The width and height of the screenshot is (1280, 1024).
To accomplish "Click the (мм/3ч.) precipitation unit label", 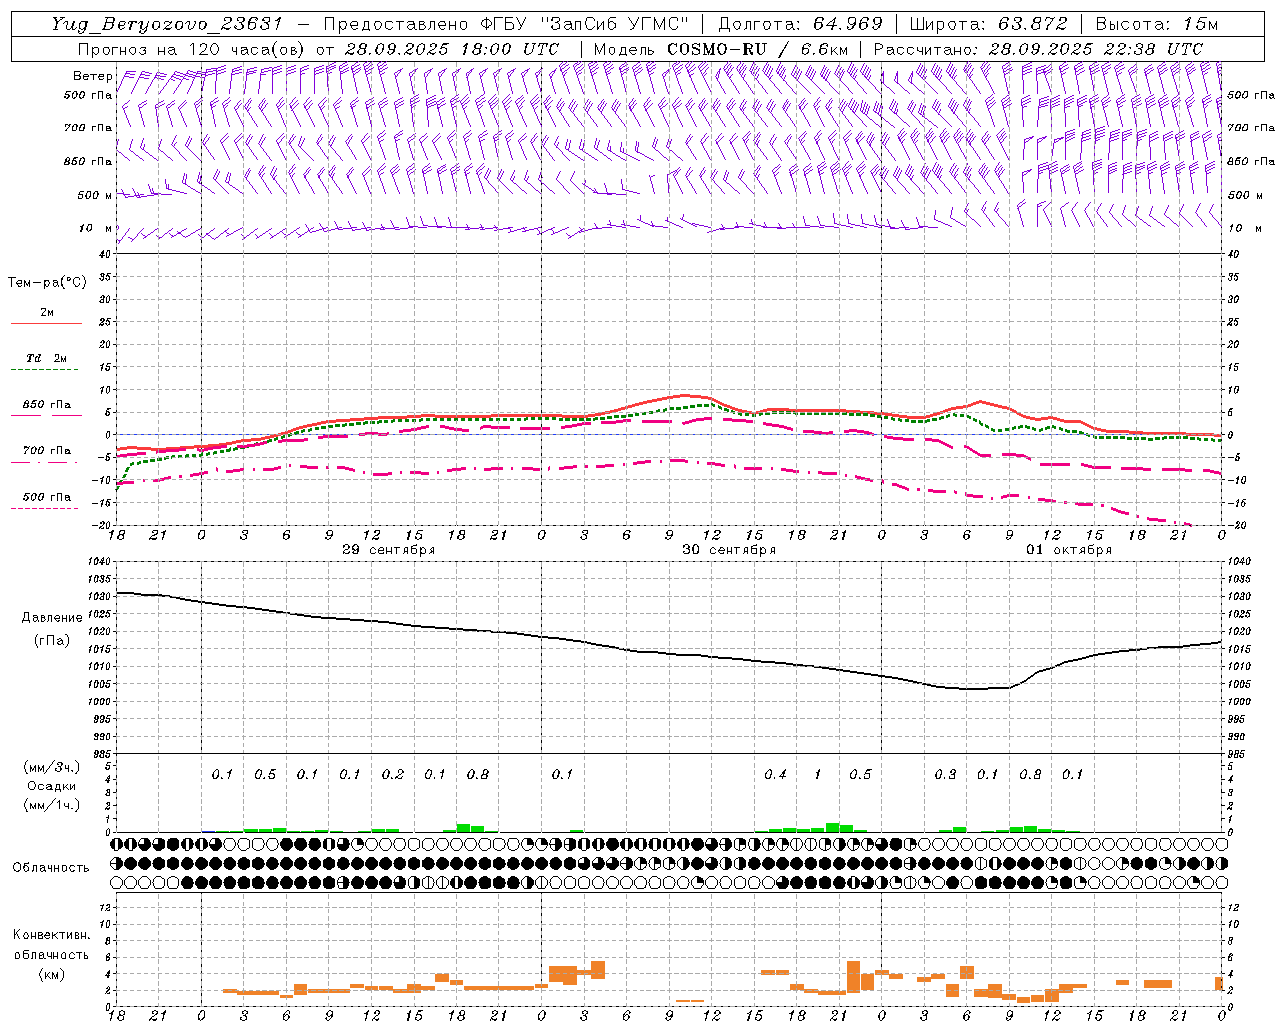I will pos(52,767).
